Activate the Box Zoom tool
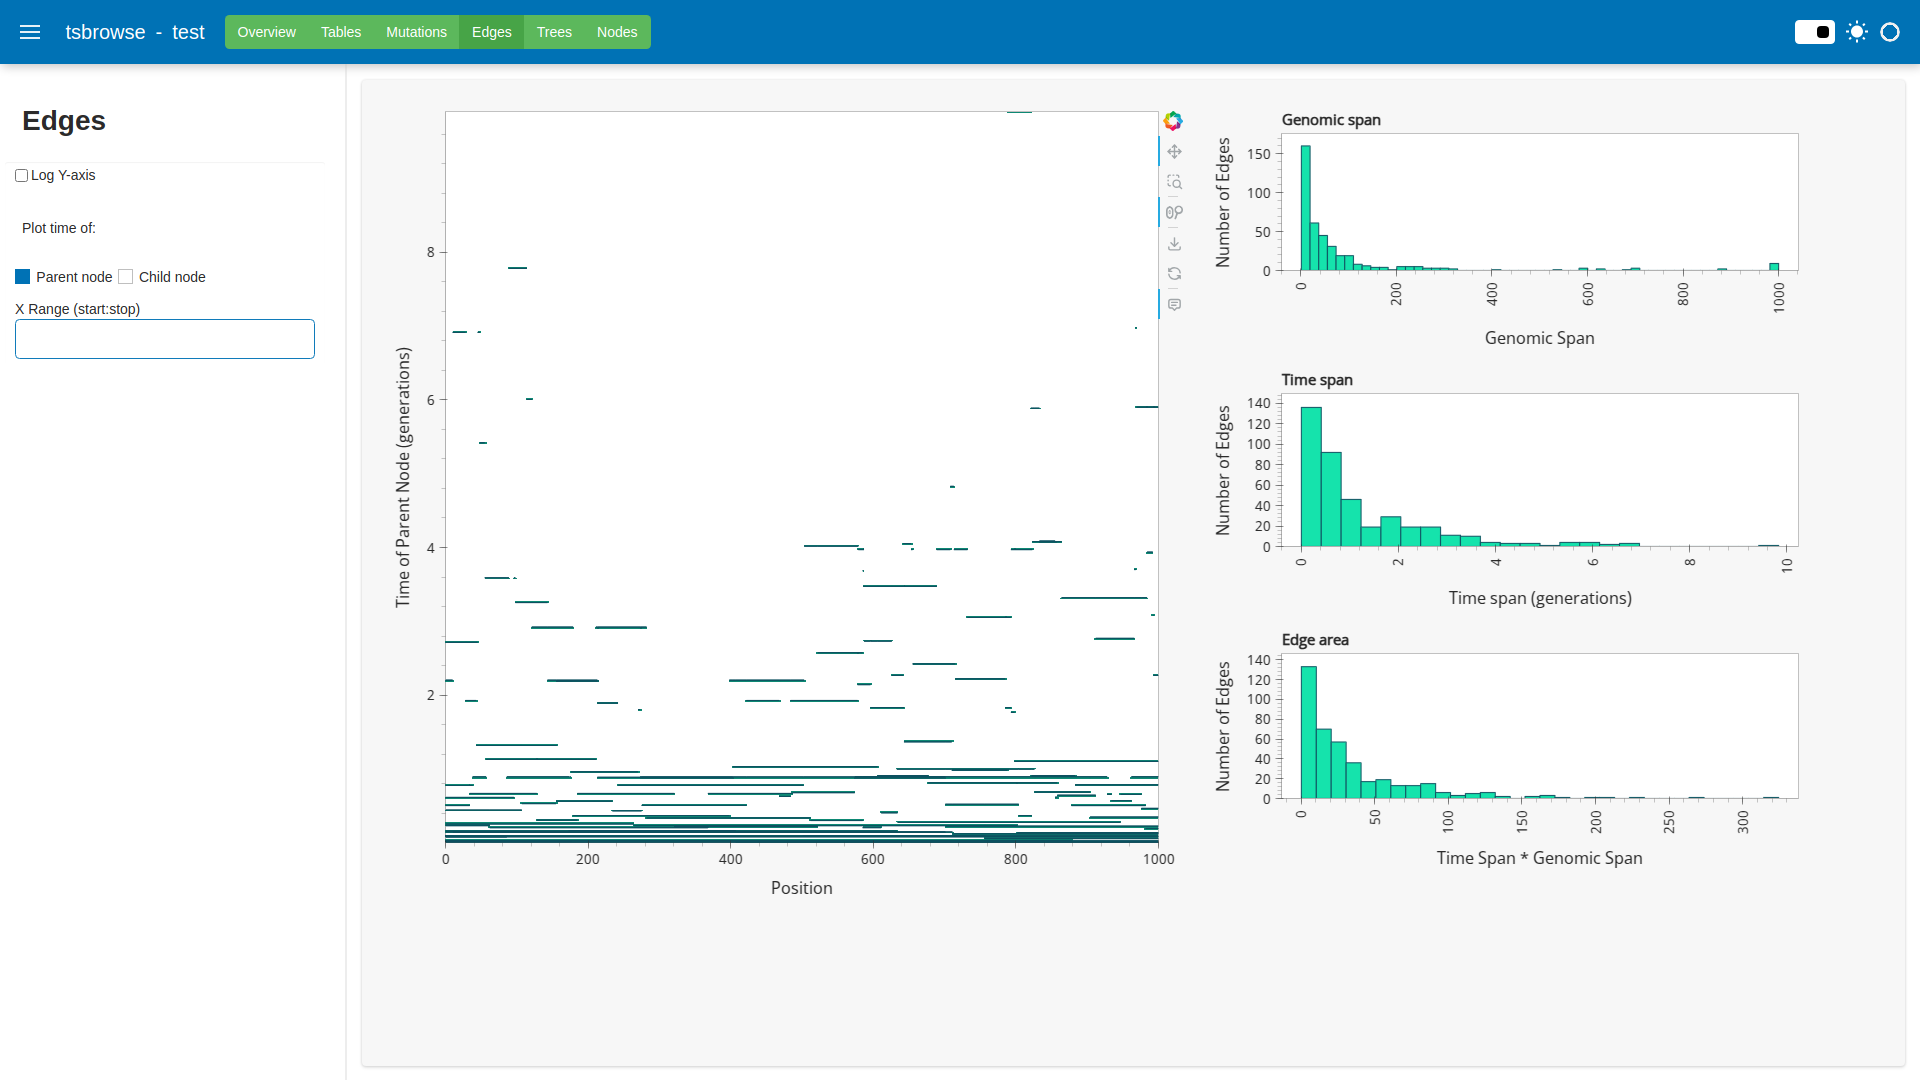This screenshot has height=1080, width=1920. pos(1174,182)
